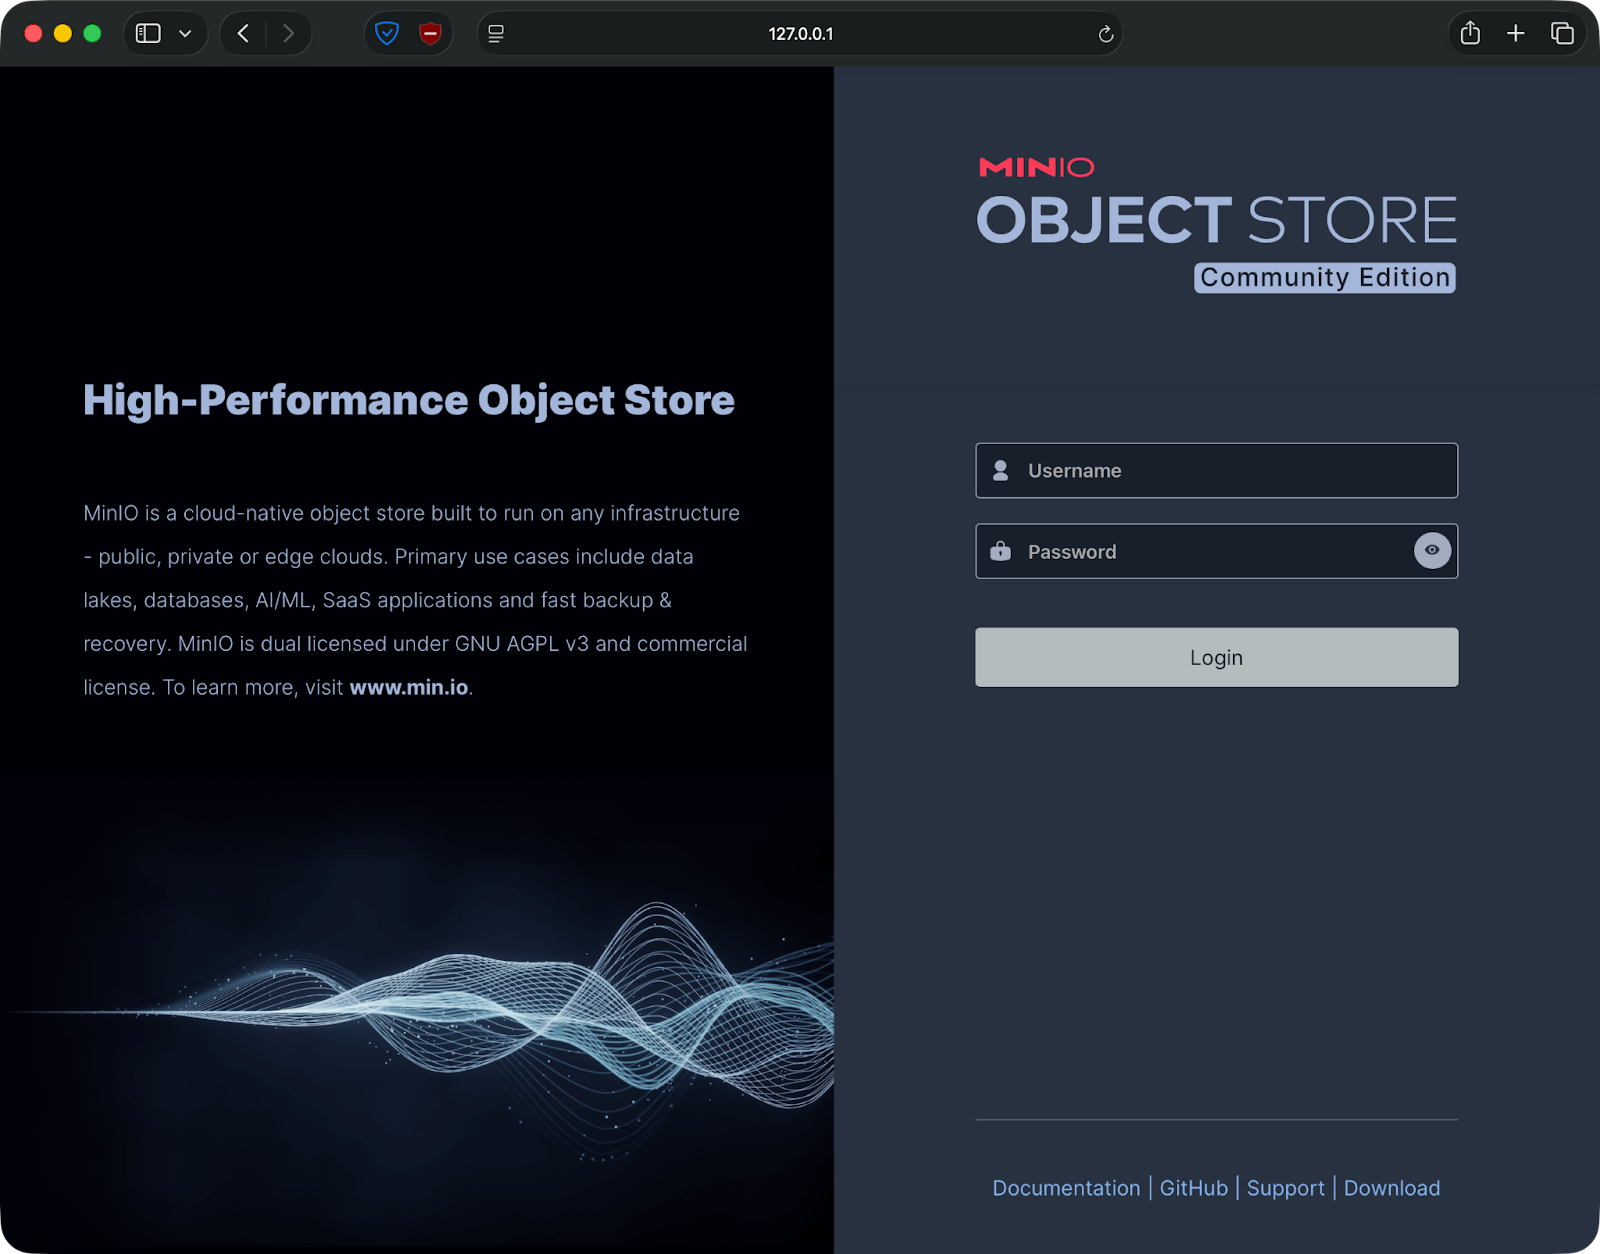Open a new browser tab
The height and width of the screenshot is (1254, 1600).
(x=1516, y=33)
